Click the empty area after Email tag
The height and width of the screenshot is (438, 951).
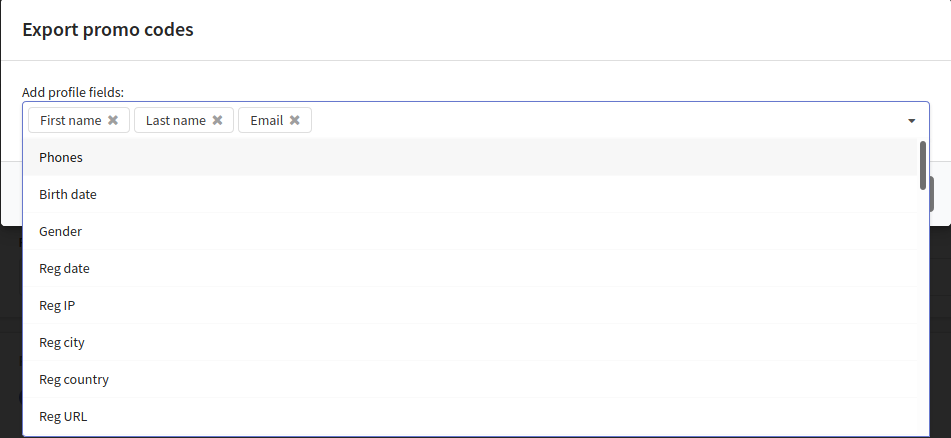pos(600,121)
